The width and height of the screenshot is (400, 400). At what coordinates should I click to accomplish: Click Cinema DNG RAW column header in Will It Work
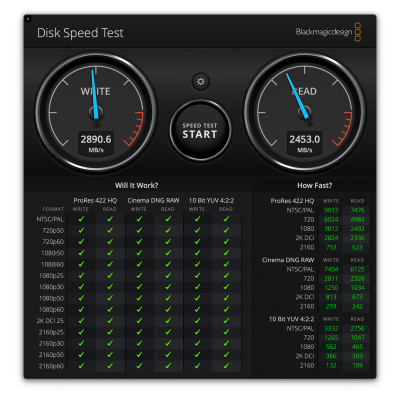(153, 200)
